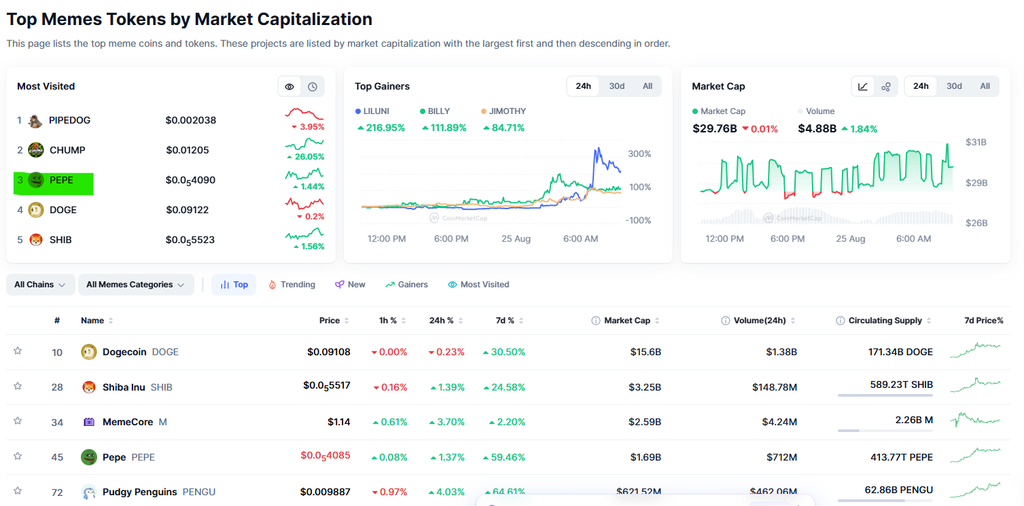Sort the table by Circulating Supply
This screenshot has height=506, width=1024.
(889, 321)
